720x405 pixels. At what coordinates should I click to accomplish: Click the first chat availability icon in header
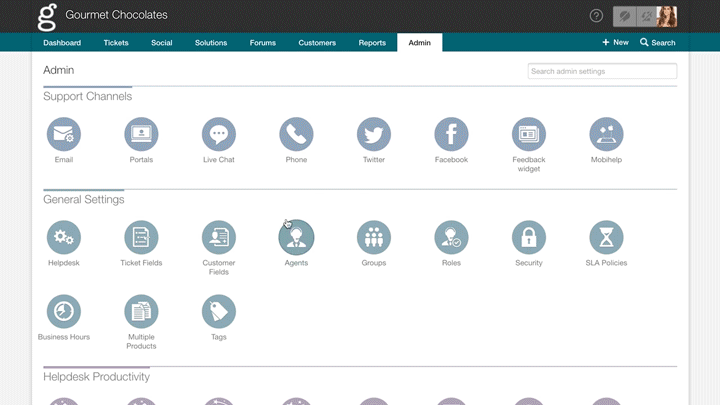[x=624, y=17]
